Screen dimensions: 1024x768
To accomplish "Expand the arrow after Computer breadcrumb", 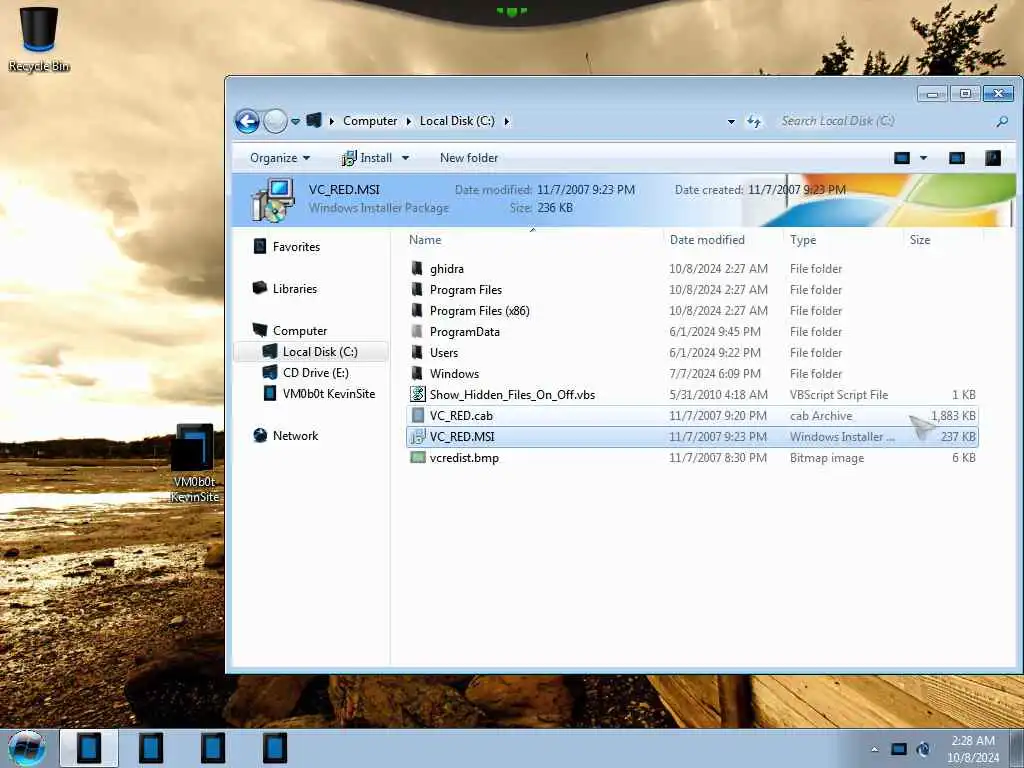I will point(409,121).
